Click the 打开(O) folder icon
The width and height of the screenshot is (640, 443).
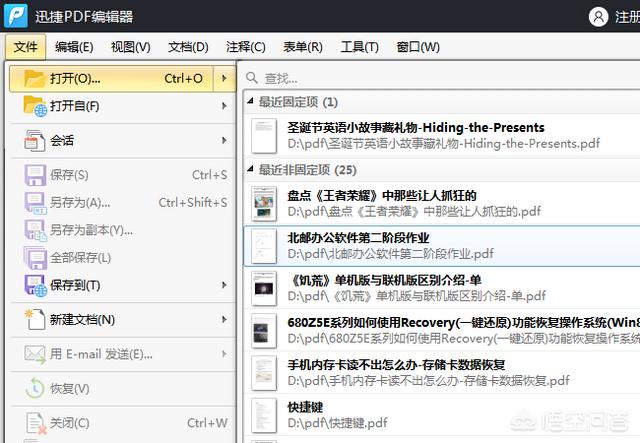[x=34, y=78]
